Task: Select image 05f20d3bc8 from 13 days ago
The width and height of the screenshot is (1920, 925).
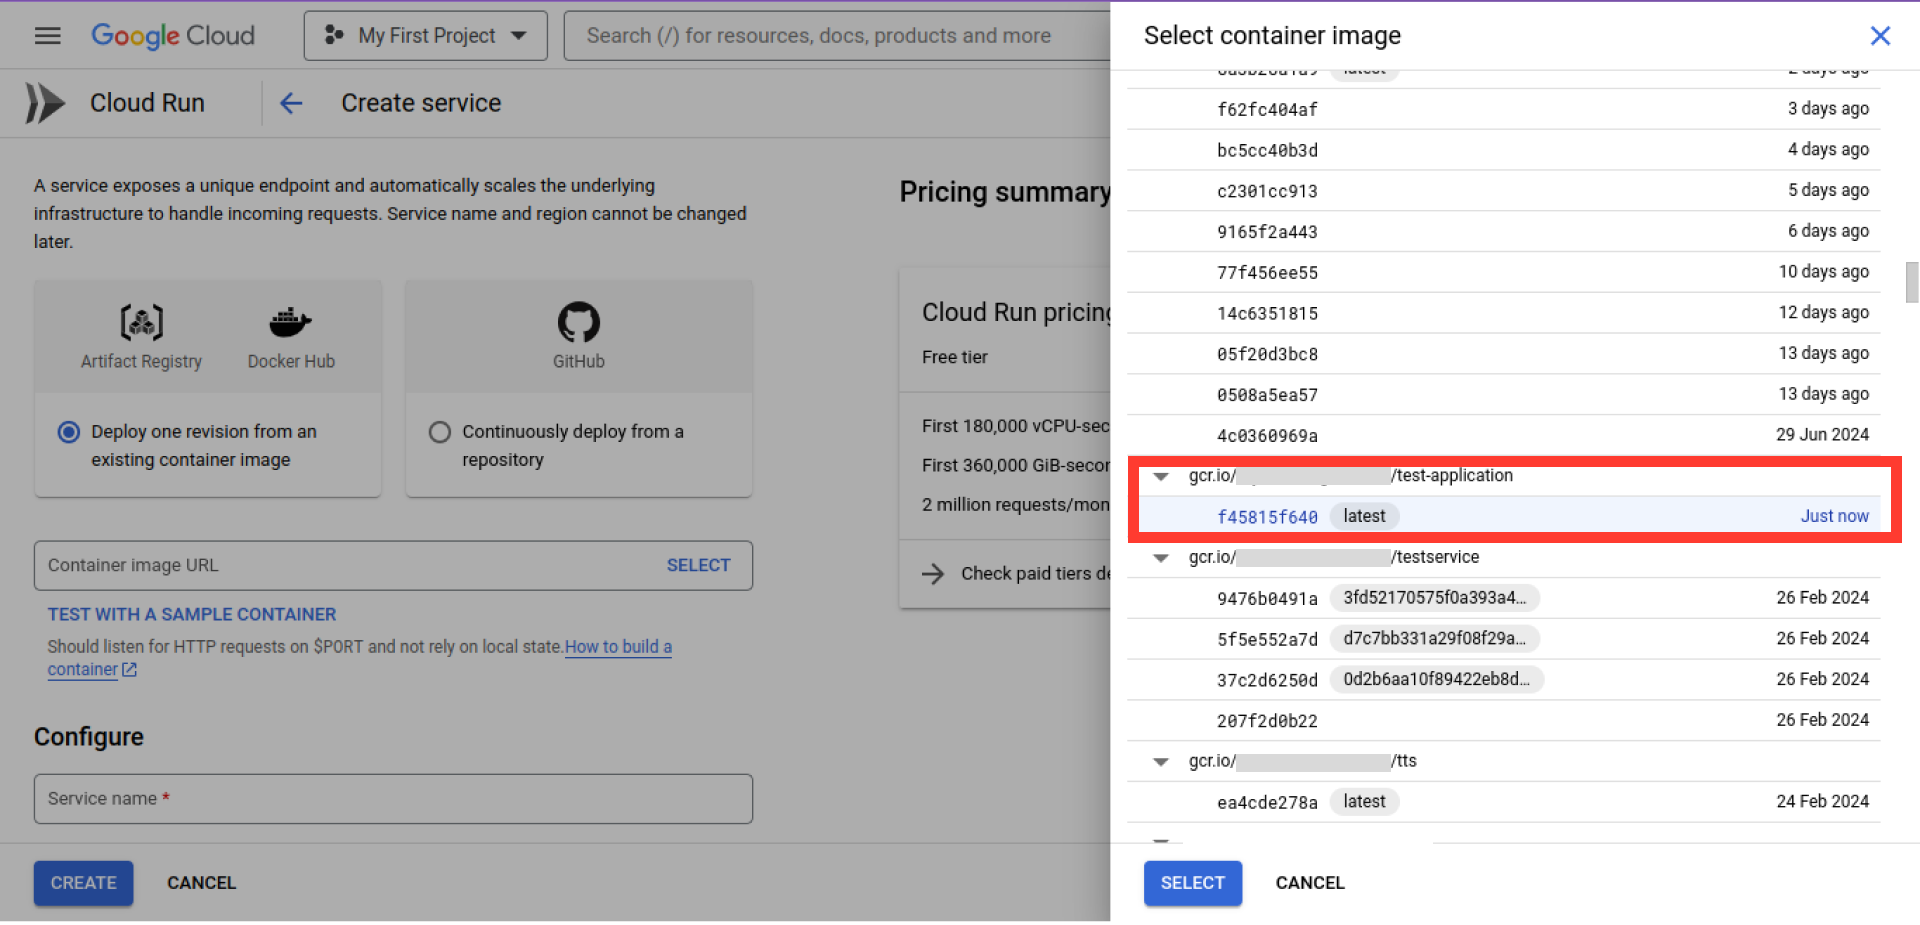Action: coord(1503,354)
